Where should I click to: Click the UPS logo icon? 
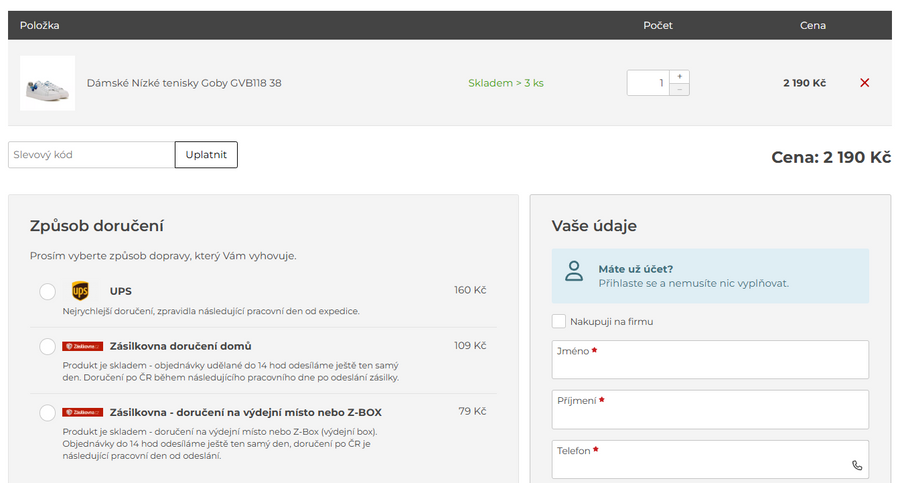[81, 291]
